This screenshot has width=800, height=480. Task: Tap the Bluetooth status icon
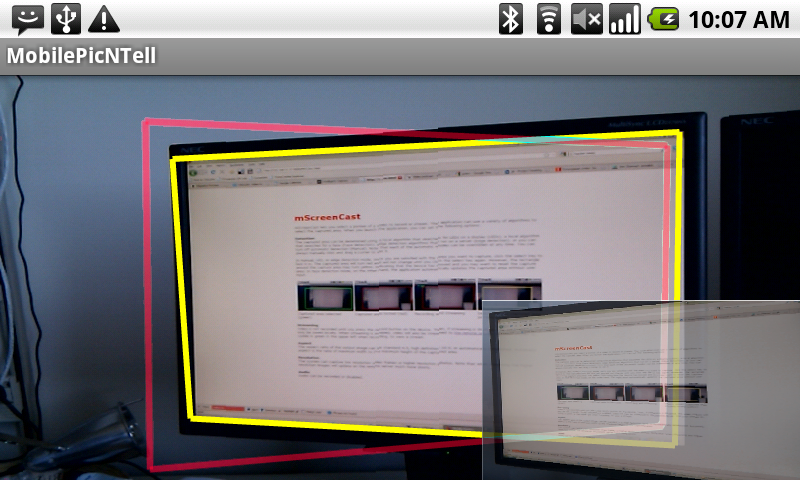(511, 19)
